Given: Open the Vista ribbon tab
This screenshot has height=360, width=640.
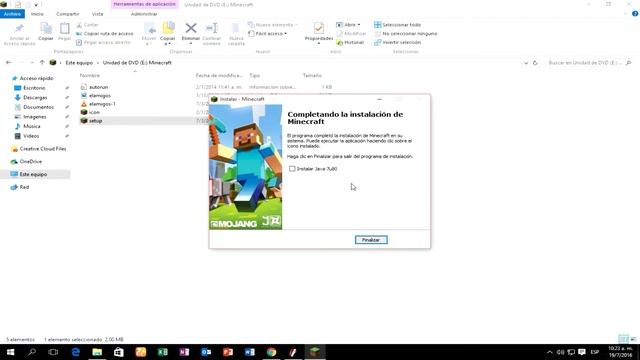Looking at the screenshot, I should point(97,14).
